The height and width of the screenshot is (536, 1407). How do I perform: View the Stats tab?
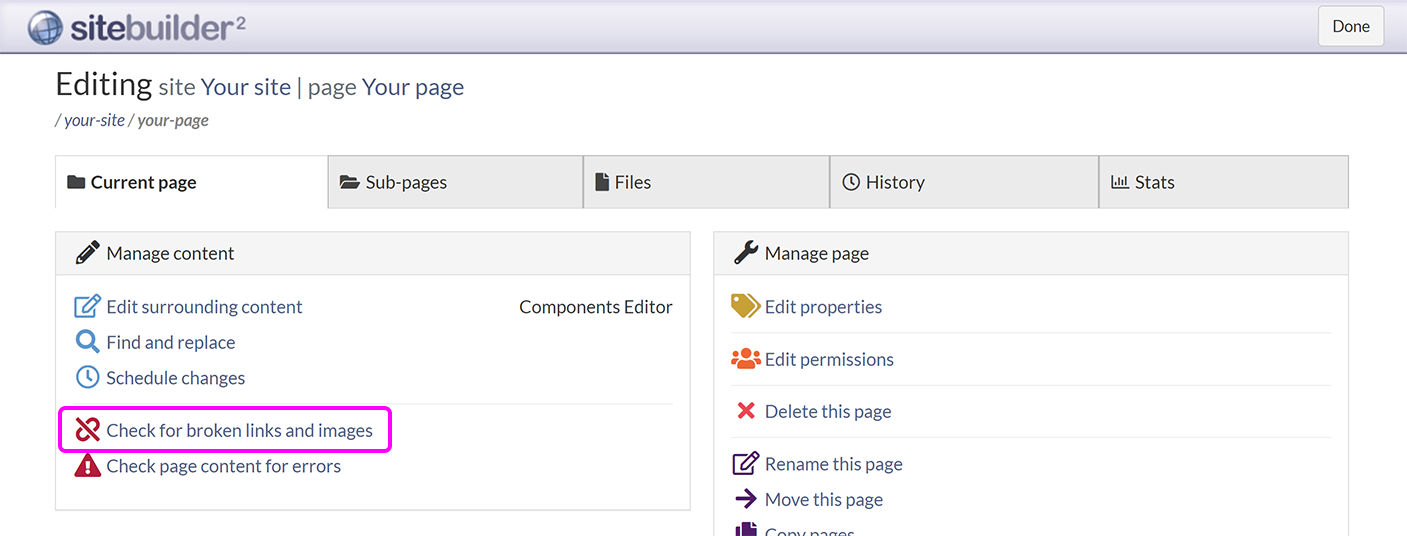(x=1223, y=182)
